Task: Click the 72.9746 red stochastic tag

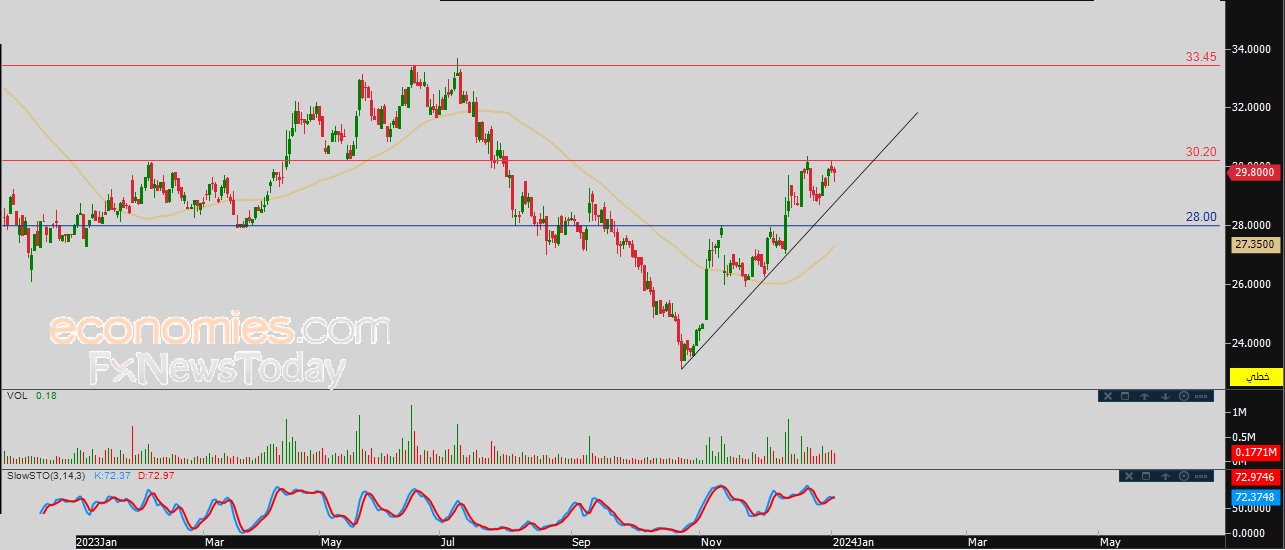Action: tap(1257, 478)
